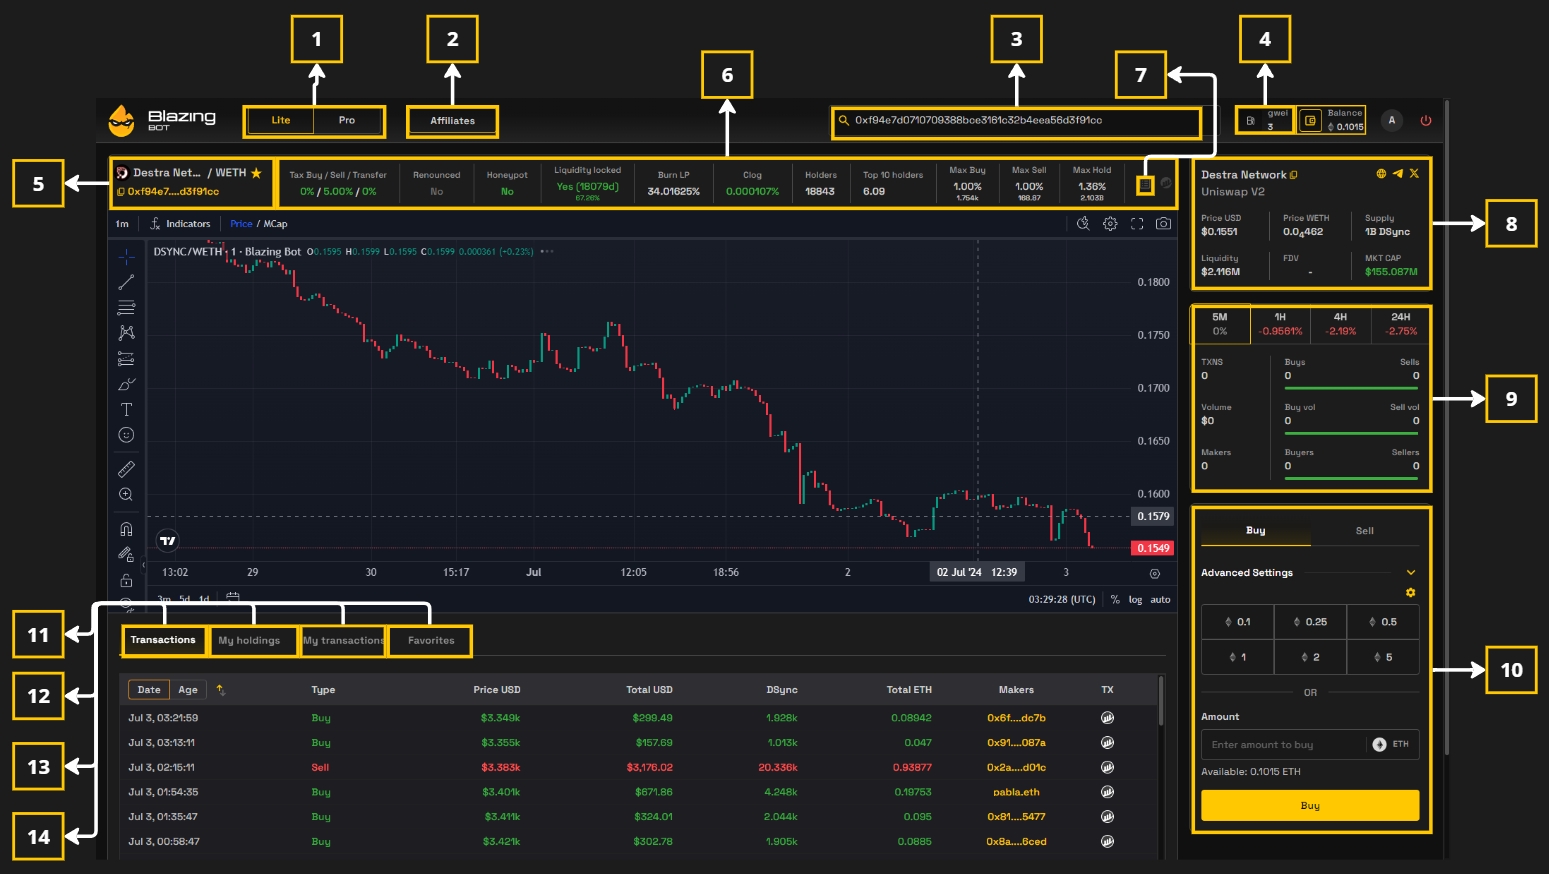Choose the 0.25 ETH preset amount
The height and width of the screenshot is (874, 1549).
pyautogui.click(x=1310, y=622)
